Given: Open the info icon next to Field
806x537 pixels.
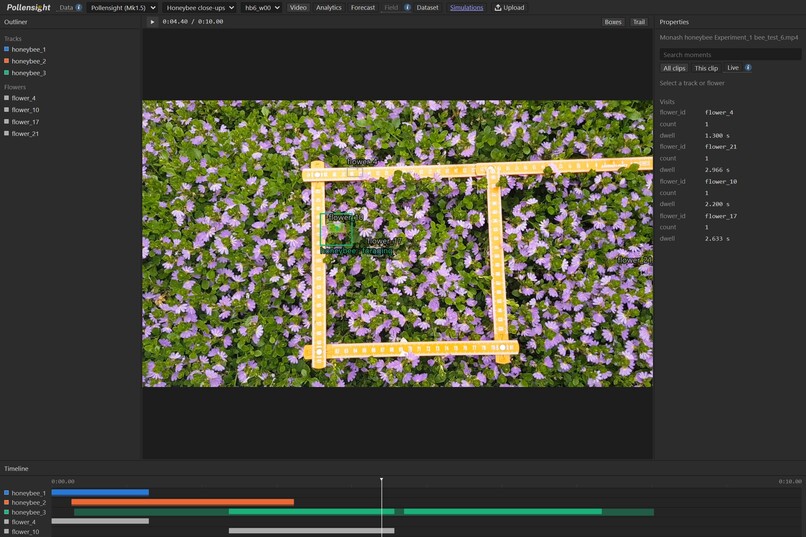Looking at the screenshot, I should pyautogui.click(x=407, y=7).
